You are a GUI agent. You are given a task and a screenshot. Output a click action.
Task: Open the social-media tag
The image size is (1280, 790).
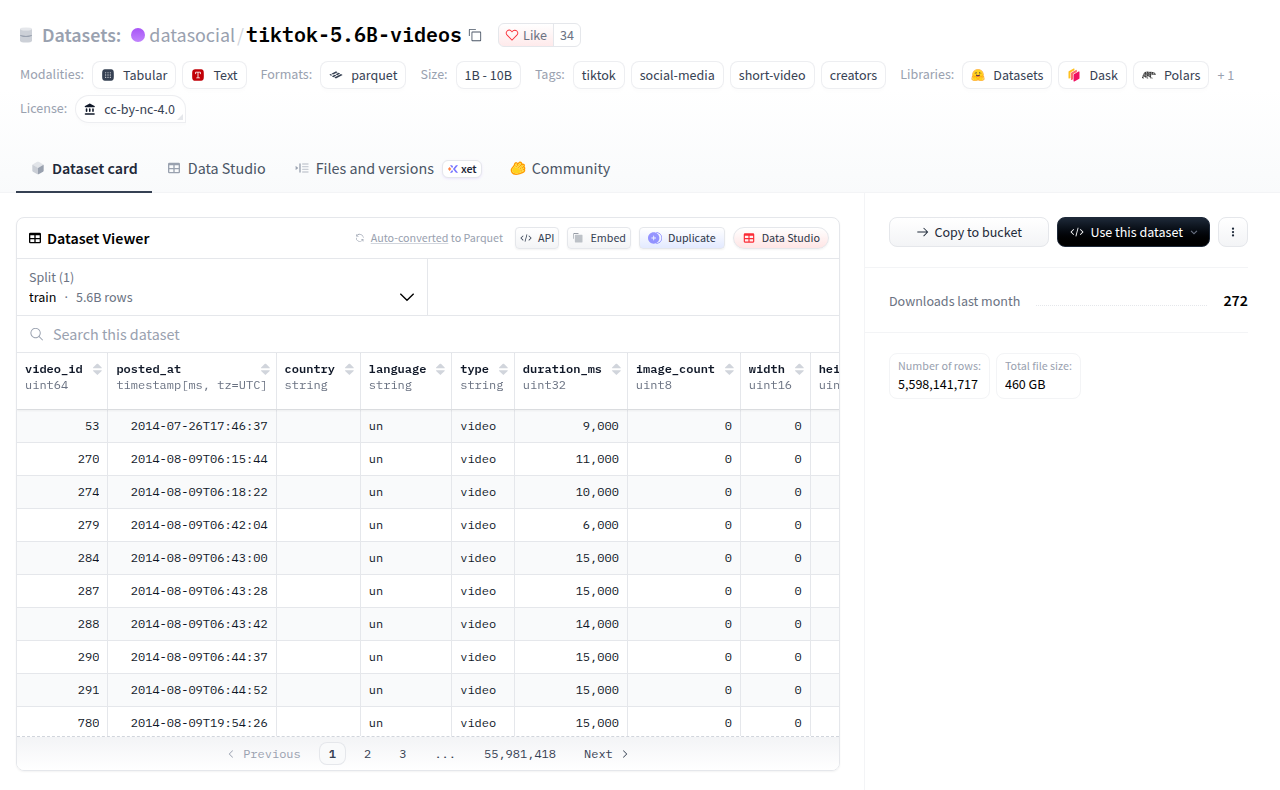click(x=677, y=75)
